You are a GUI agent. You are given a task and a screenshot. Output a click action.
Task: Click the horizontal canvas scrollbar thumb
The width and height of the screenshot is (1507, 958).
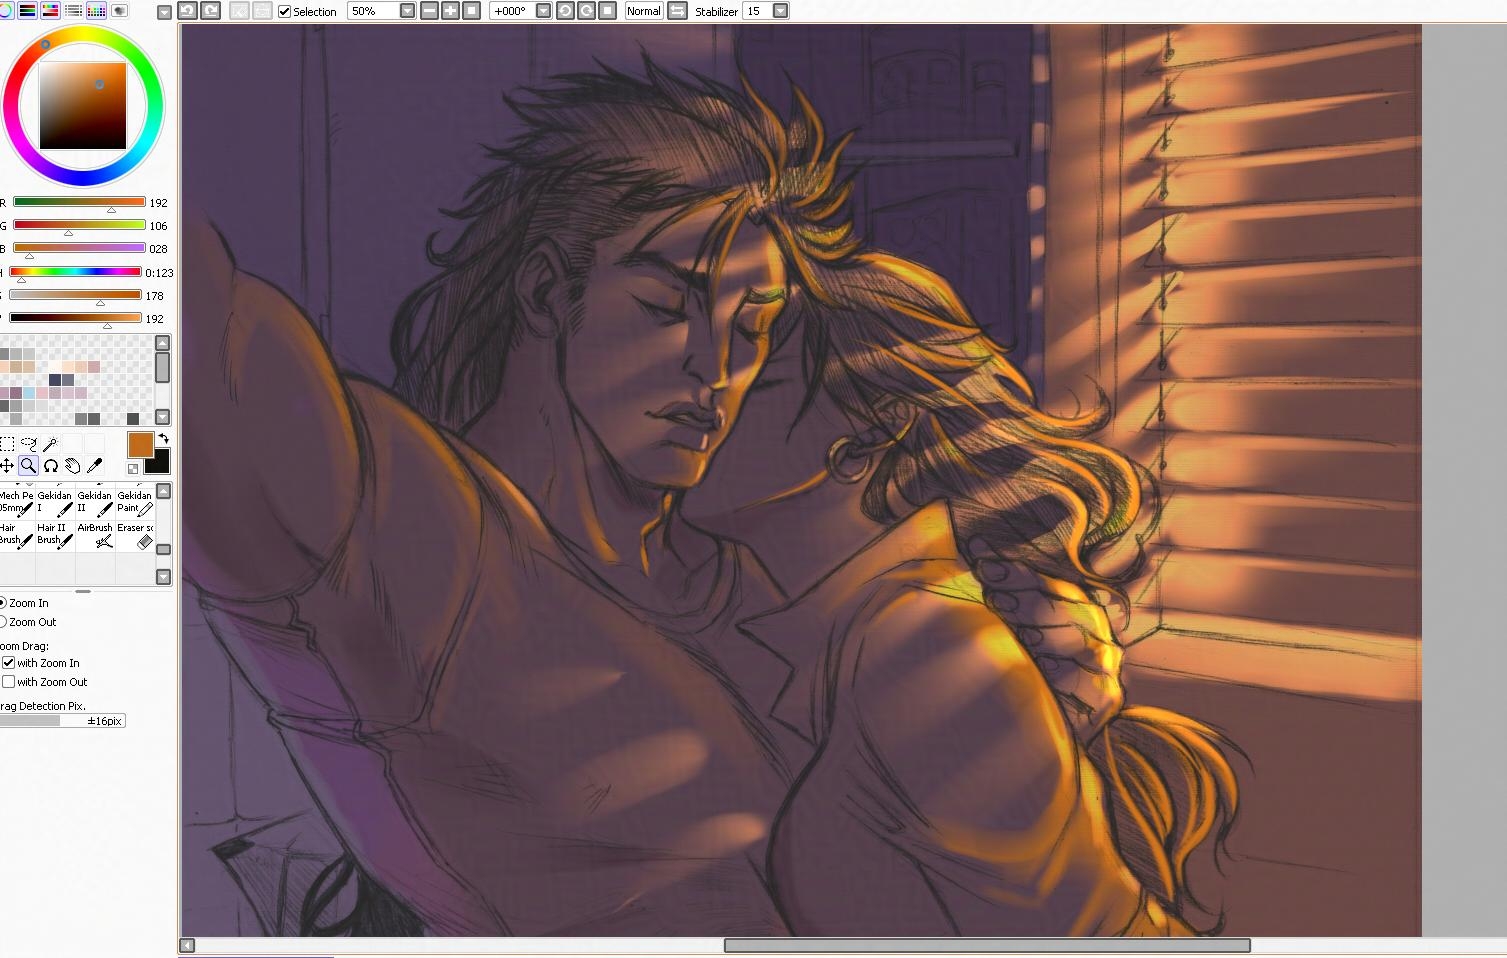pyautogui.click(x=986, y=946)
